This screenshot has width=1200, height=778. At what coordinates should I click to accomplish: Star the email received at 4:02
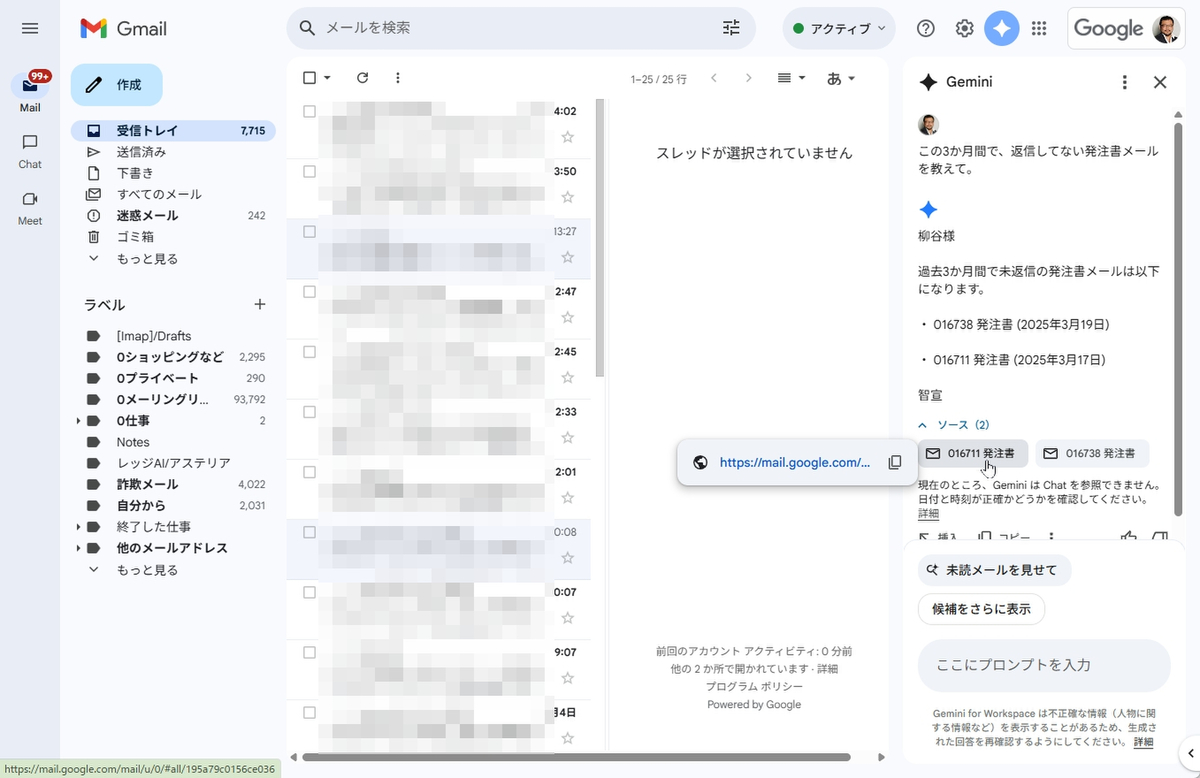point(568,137)
